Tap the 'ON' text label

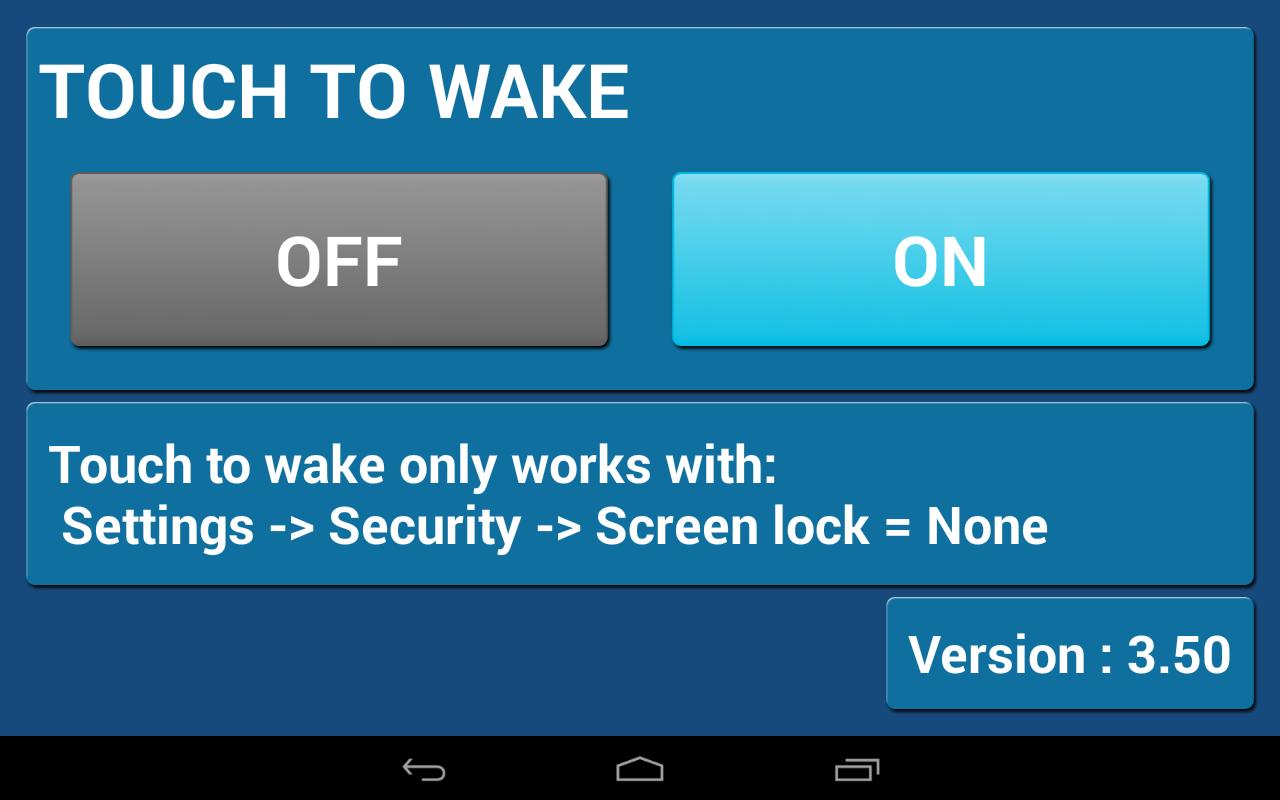pos(940,262)
